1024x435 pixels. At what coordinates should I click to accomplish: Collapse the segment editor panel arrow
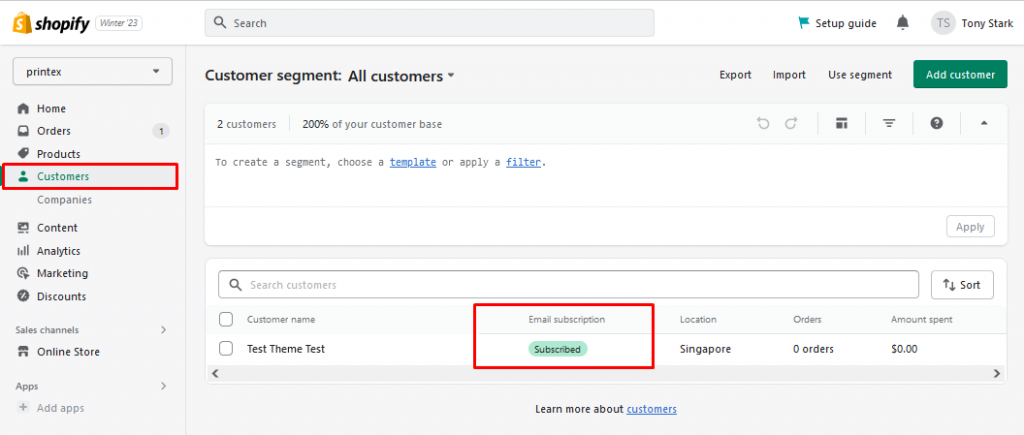pos(984,123)
